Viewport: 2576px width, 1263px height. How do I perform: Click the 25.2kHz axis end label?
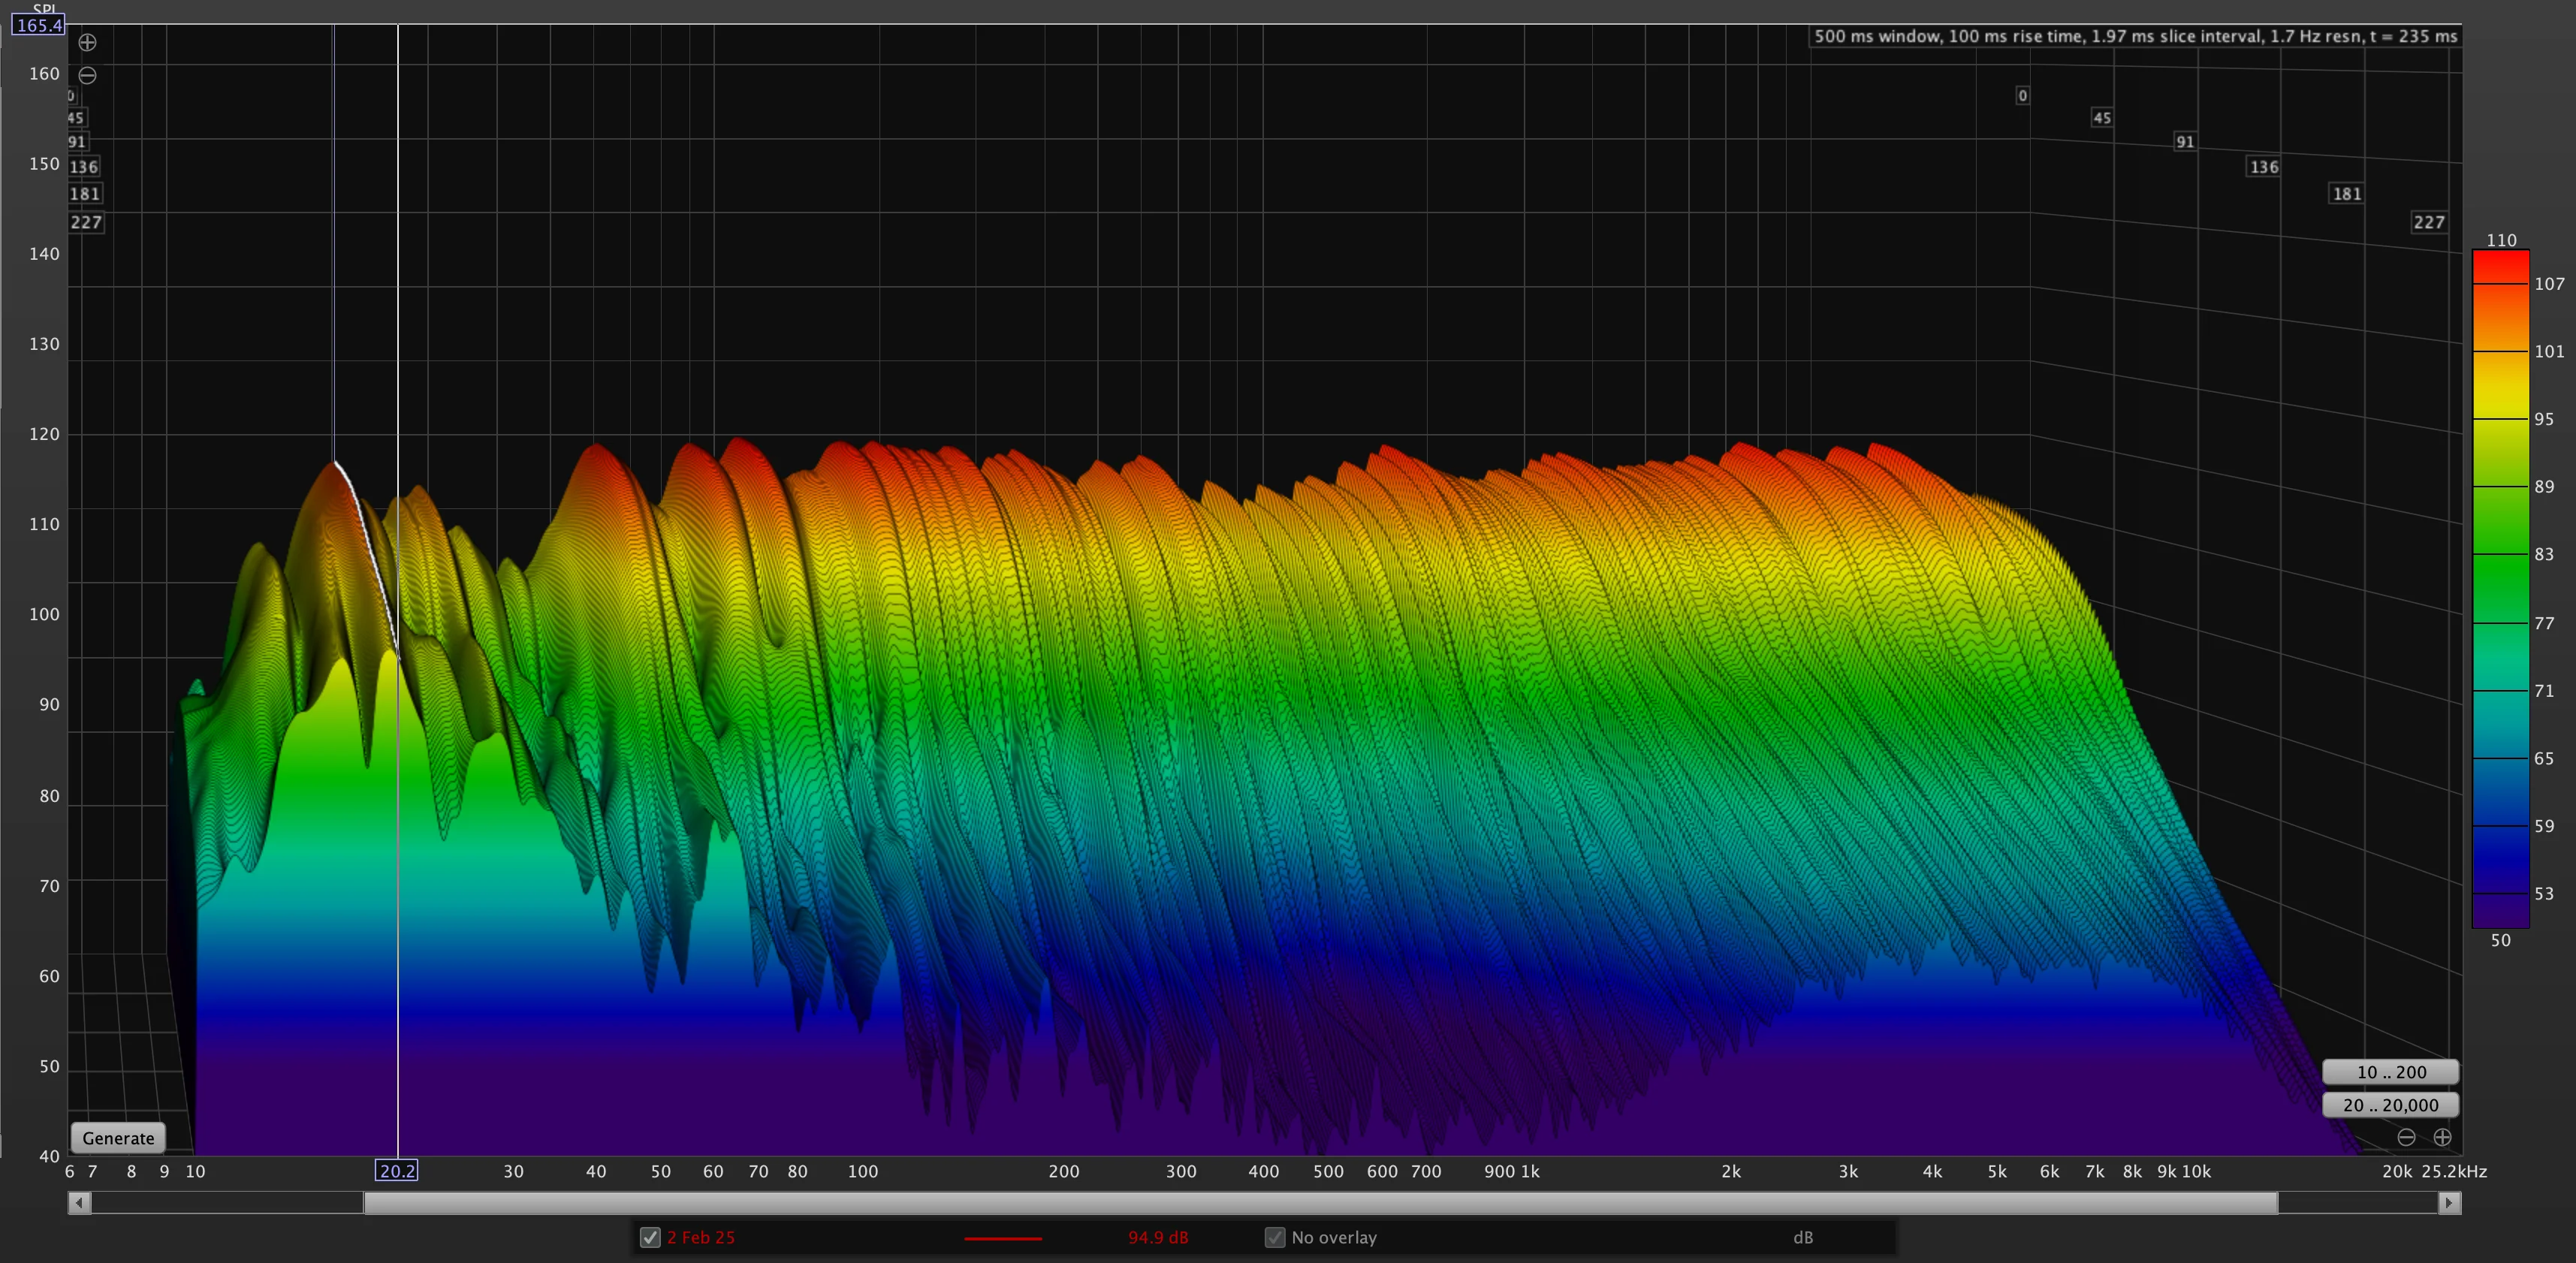(2454, 1171)
